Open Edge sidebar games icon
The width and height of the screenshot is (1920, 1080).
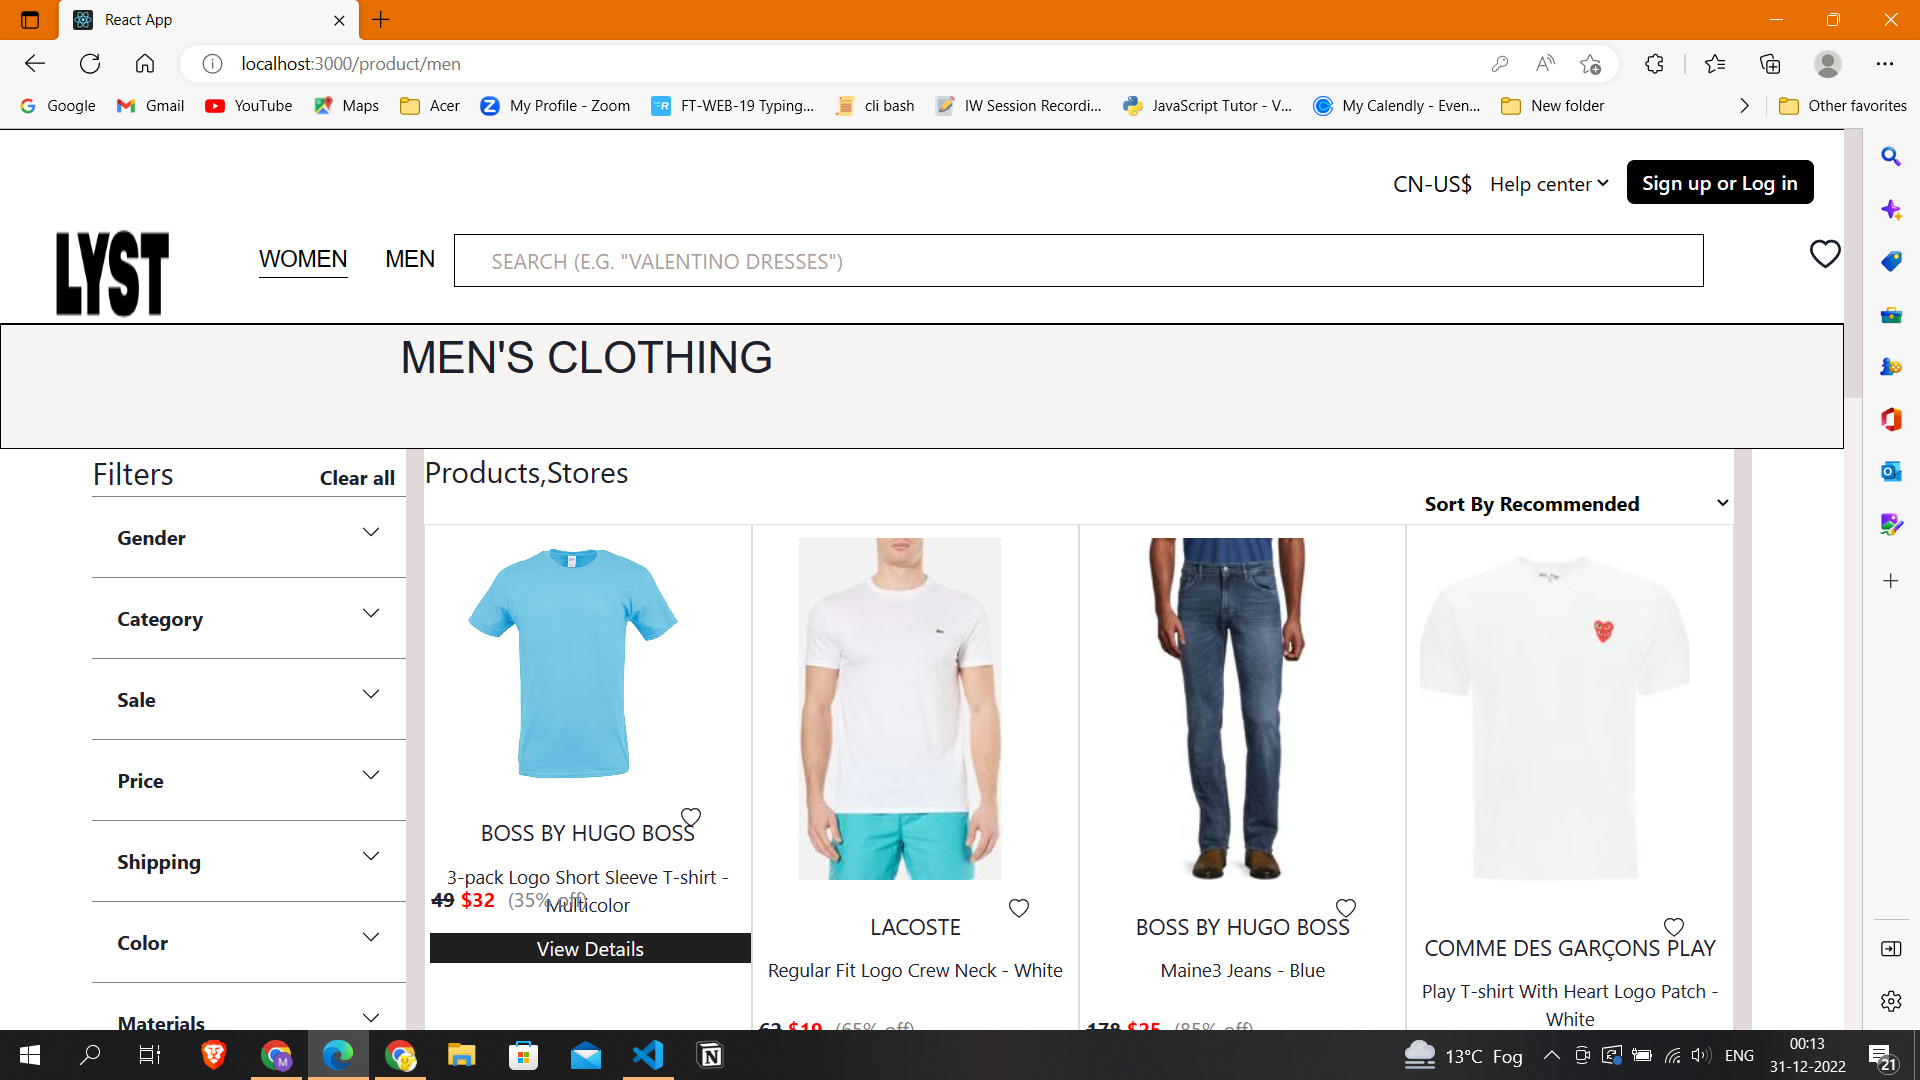(x=1891, y=367)
